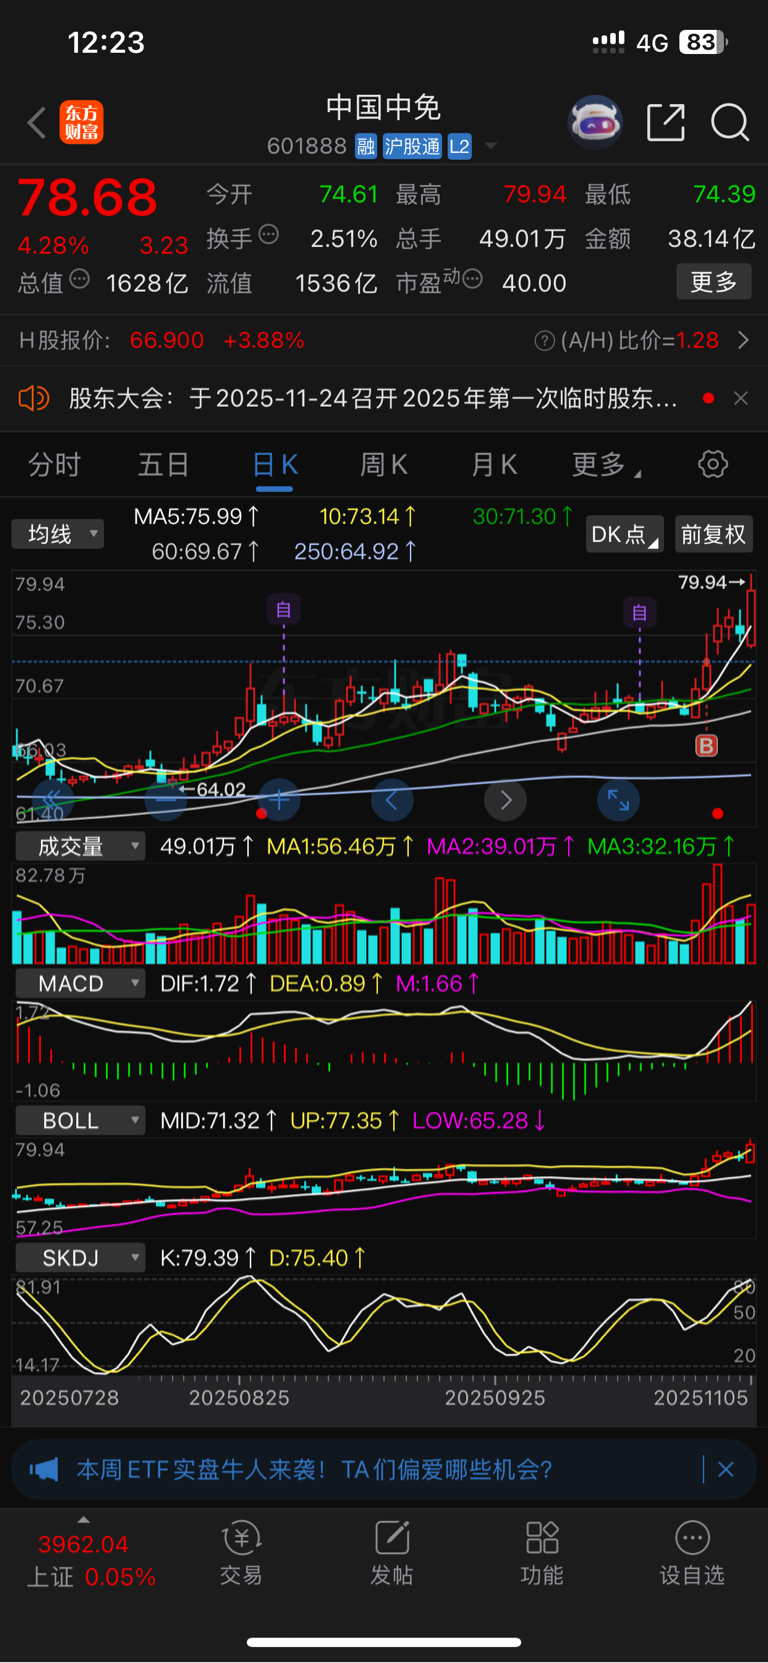
Task: Tap the megaphone icon in banner
Action: [44, 1469]
